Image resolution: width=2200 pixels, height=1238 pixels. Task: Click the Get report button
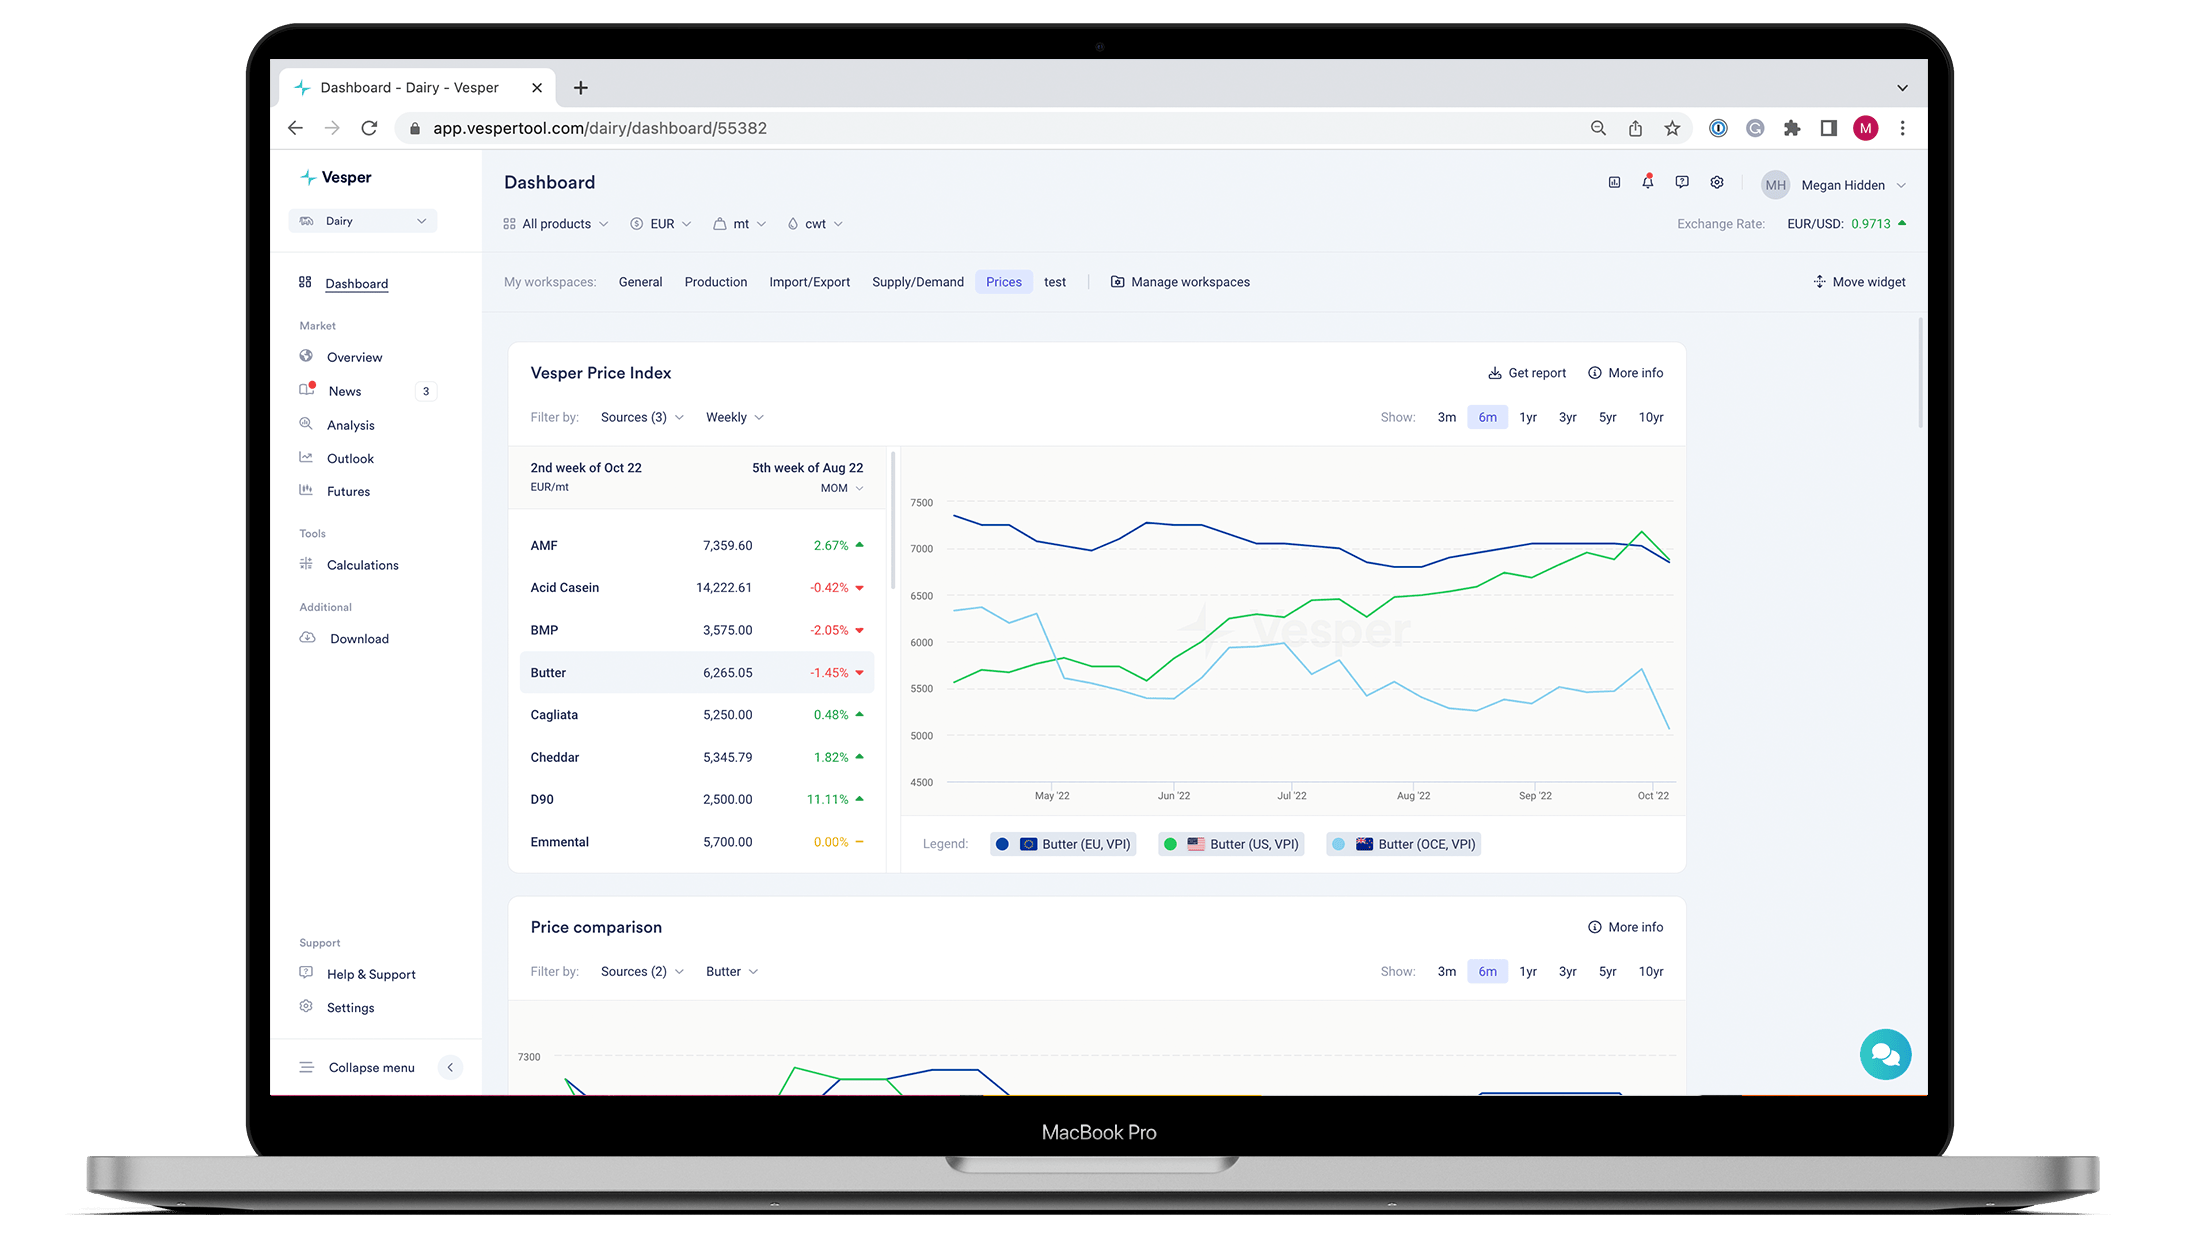pos(1526,373)
